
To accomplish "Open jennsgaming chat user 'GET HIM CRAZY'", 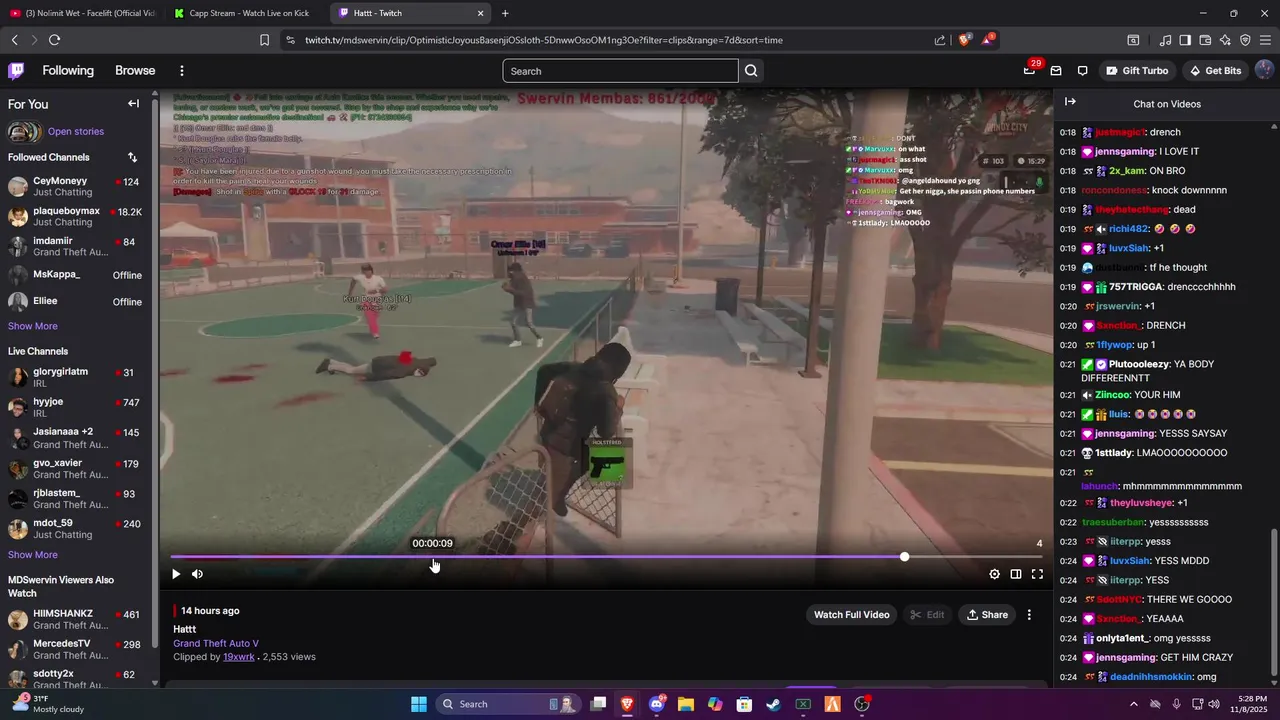I will (x=1125, y=658).
